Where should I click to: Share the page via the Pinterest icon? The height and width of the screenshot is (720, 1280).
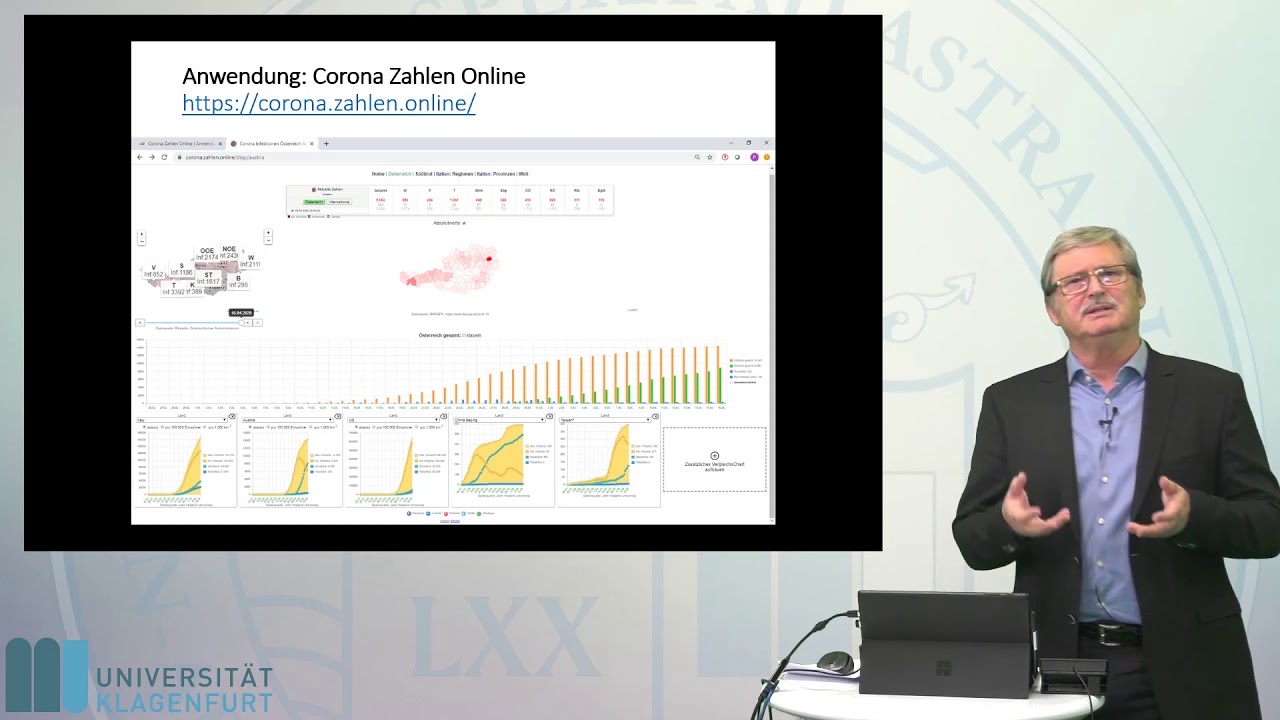click(x=444, y=513)
